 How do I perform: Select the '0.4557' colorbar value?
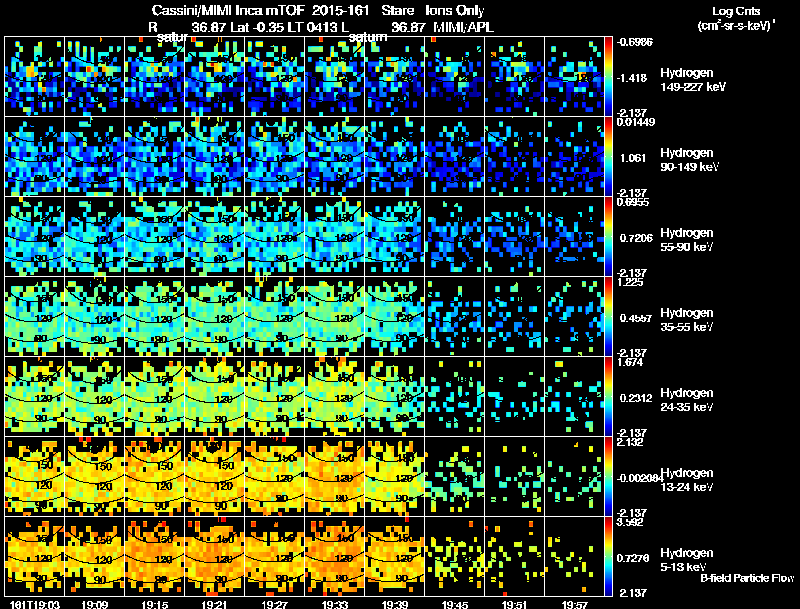(636, 318)
